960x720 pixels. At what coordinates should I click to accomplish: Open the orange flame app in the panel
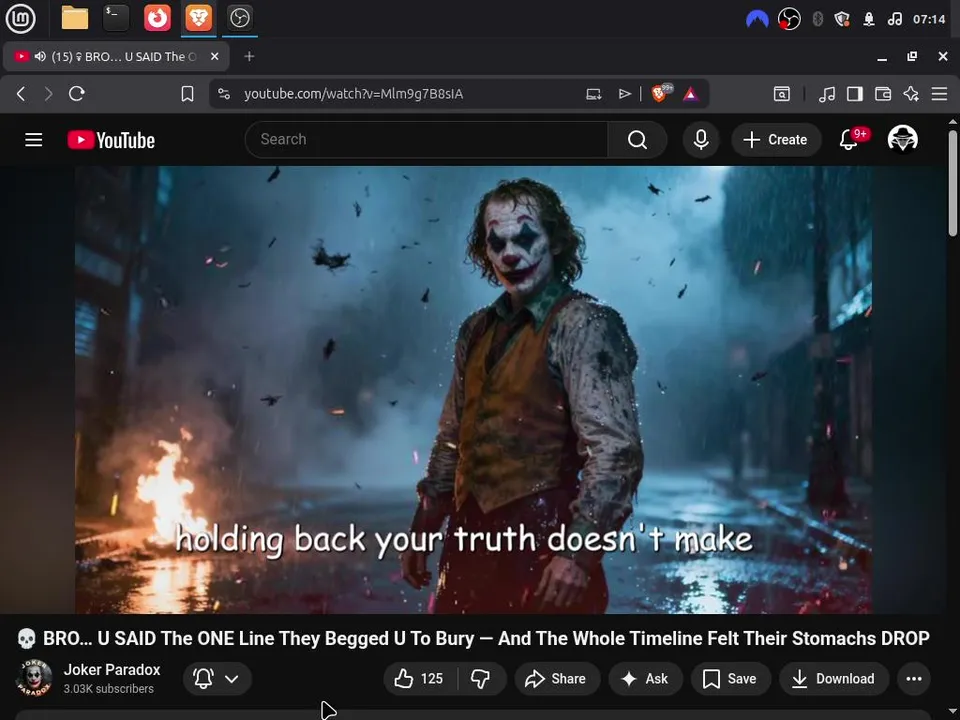[x=157, y=18]
